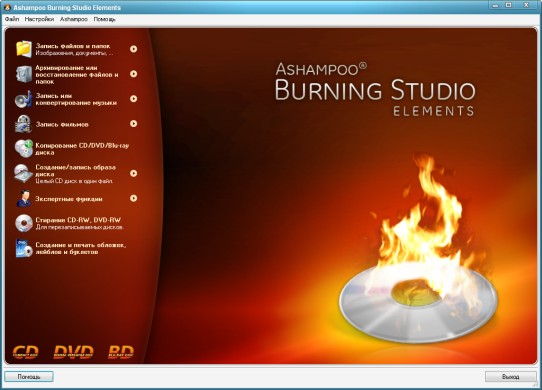Expand the 'Экспертные функции' arrow
The height and width of the screenshot is (390, 542).
pyautogui.click(x=133, y=198)
